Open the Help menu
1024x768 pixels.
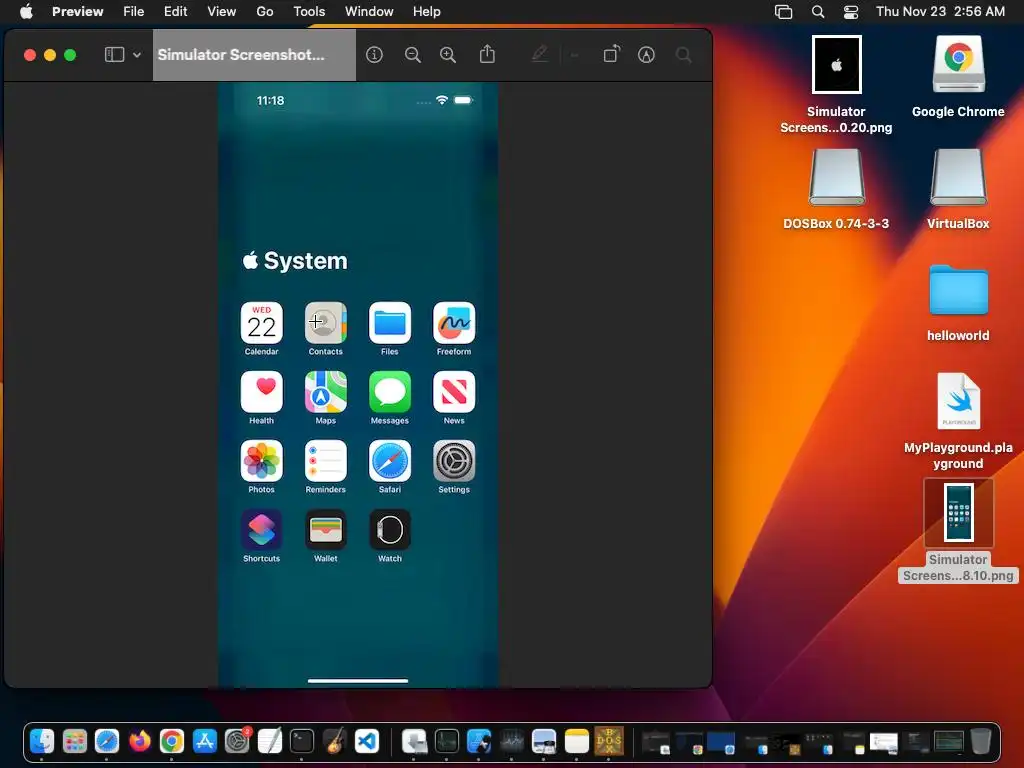426,11
